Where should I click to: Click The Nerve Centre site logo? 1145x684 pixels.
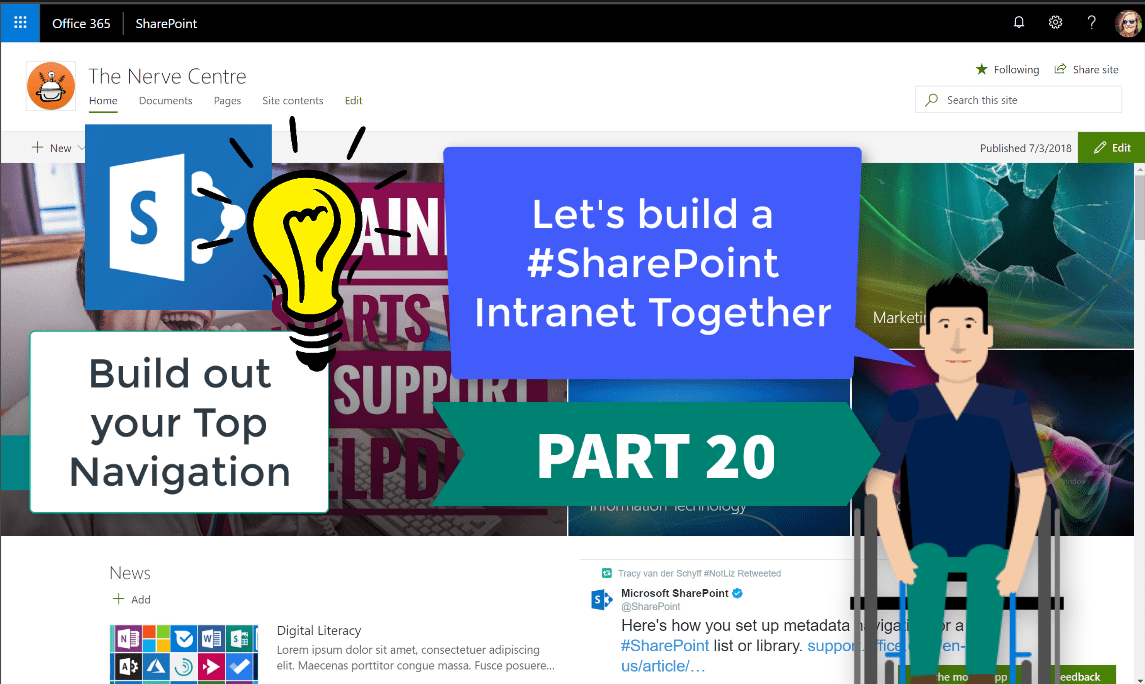point(51,86)
